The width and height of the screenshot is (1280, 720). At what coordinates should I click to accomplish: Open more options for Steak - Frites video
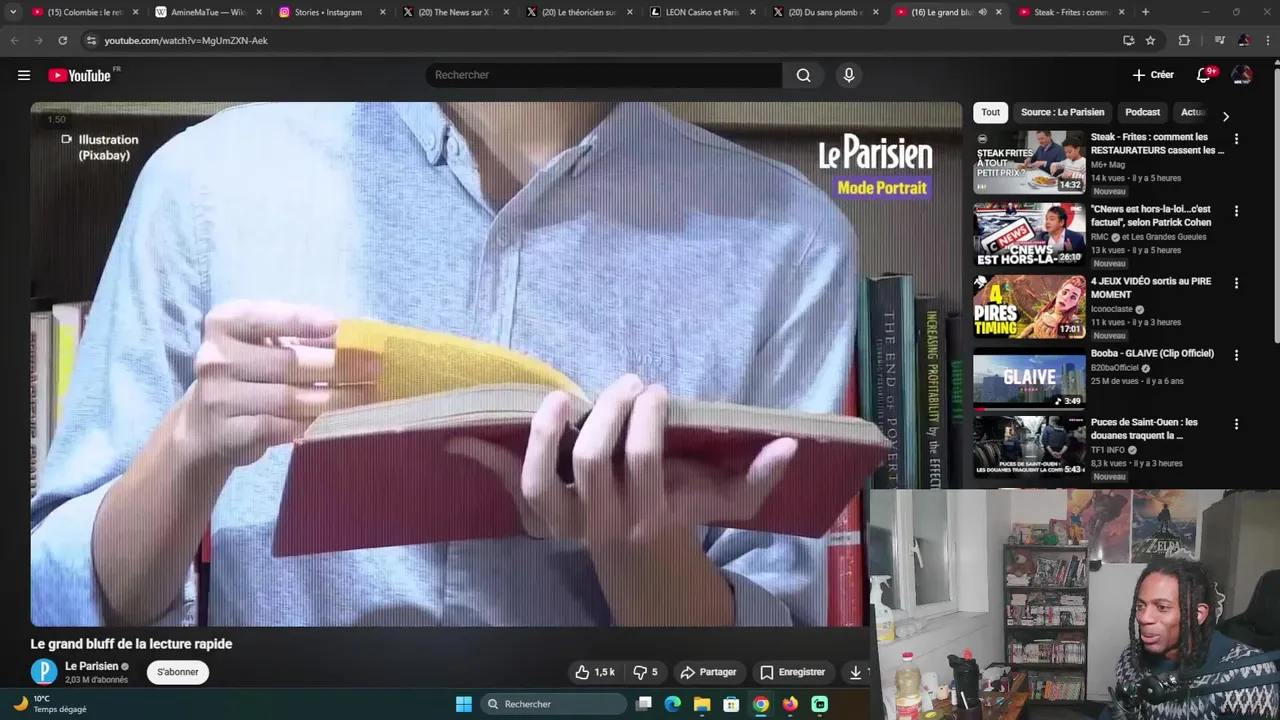pyautogui.click(x=1236, y=139)
